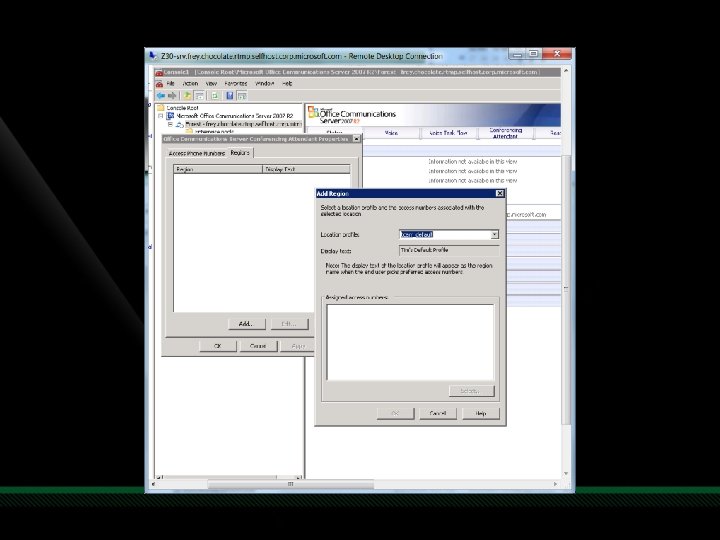Click the first 'Information not available in this view' line
Viewport: 720px width, 540px height.
click(472, 162)
